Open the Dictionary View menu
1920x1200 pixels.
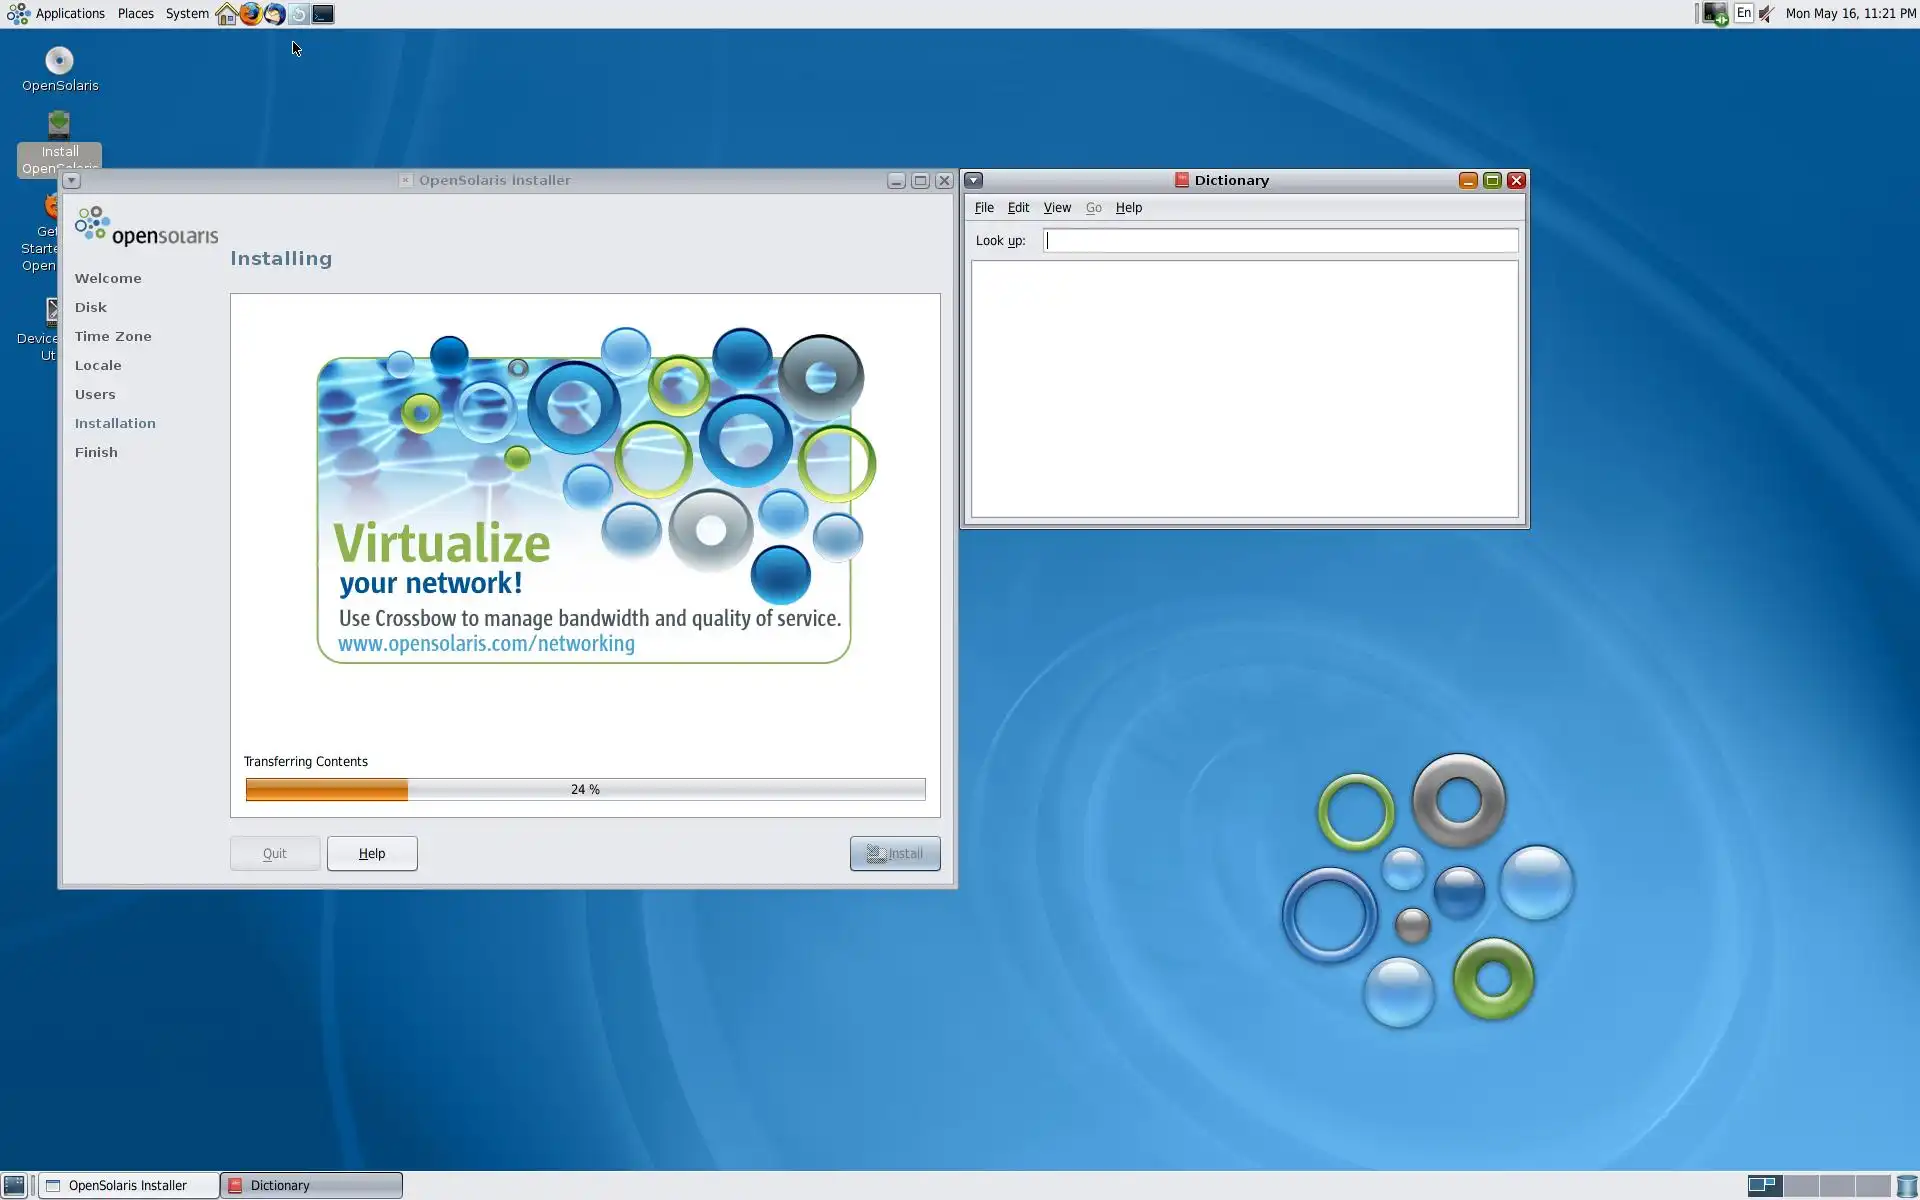(1056, 208)
